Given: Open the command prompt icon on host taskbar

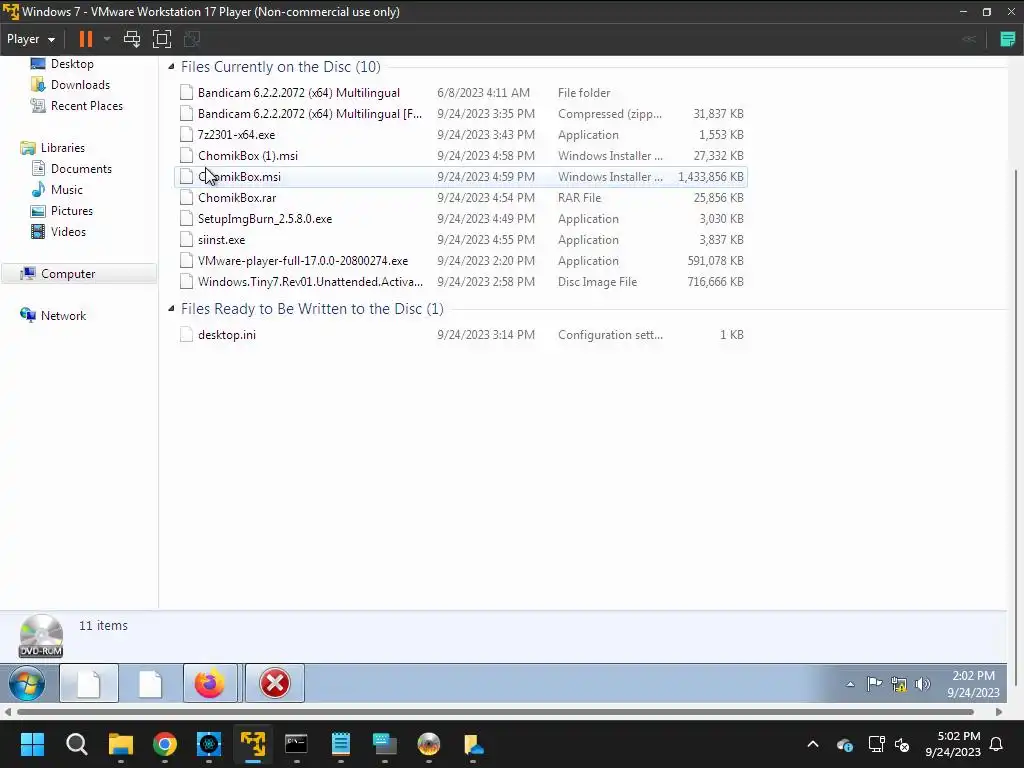Looking at the screenshot, I should (296, 744).
